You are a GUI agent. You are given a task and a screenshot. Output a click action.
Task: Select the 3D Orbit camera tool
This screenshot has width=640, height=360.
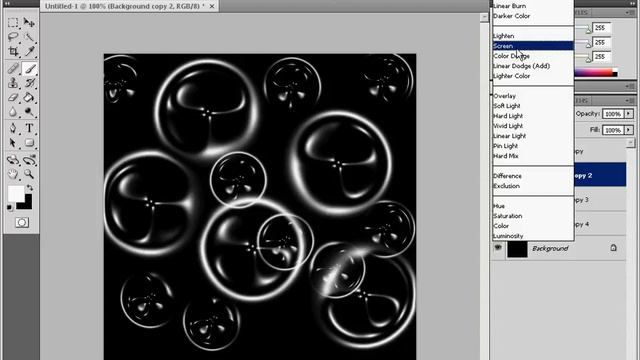[x=29, y=160]
